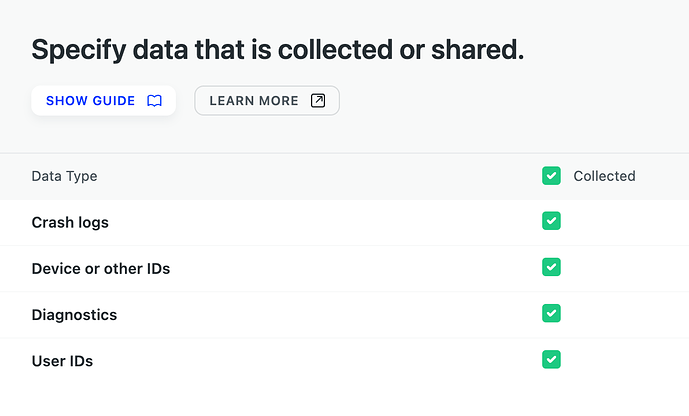Click the checkmark in the Diagnostics row

pos(551,313)
